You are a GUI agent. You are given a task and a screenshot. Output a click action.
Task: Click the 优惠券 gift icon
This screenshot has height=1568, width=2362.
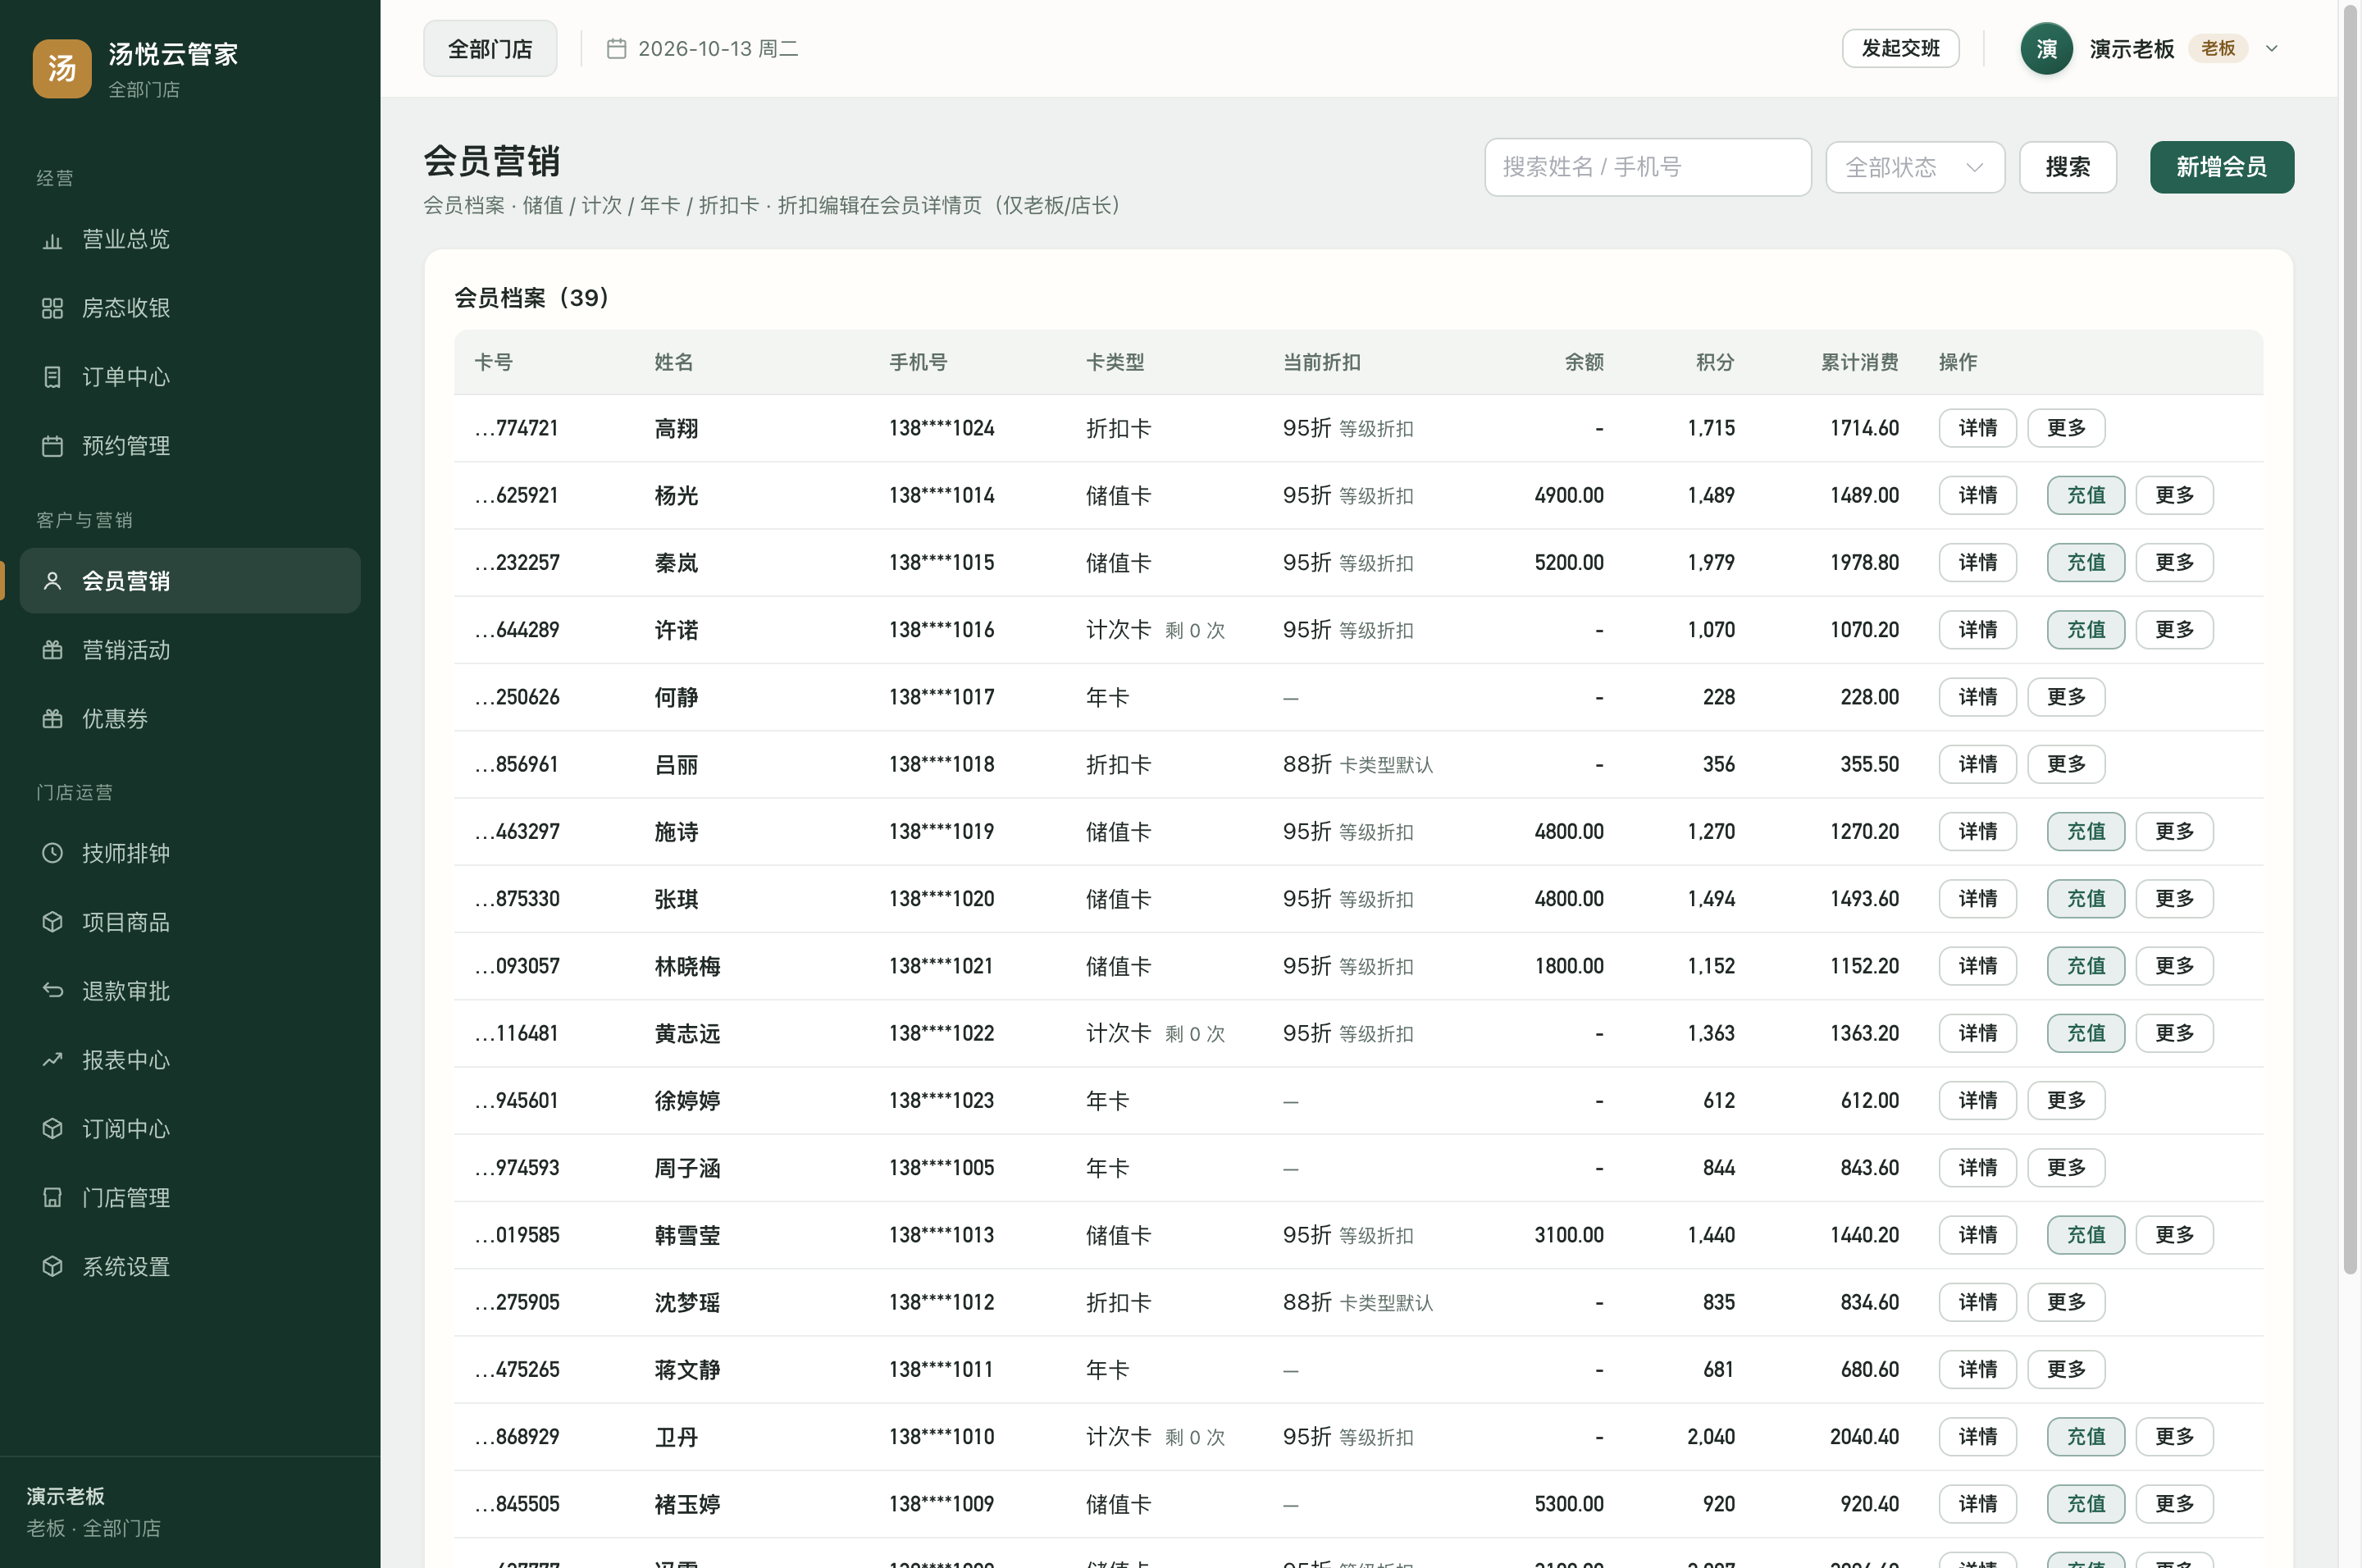click(52, 719)
